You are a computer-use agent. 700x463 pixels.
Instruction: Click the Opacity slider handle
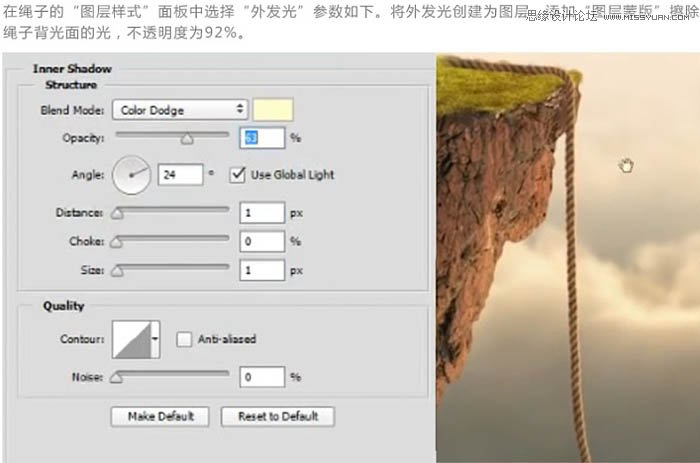coord(186,139)
